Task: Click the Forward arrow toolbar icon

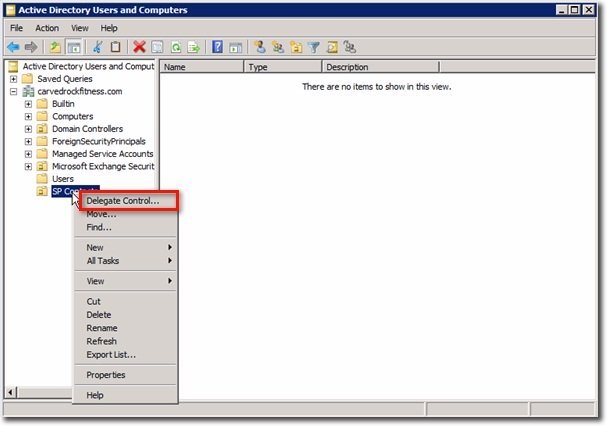Action: pyautogui.click(x=31, y=47)
